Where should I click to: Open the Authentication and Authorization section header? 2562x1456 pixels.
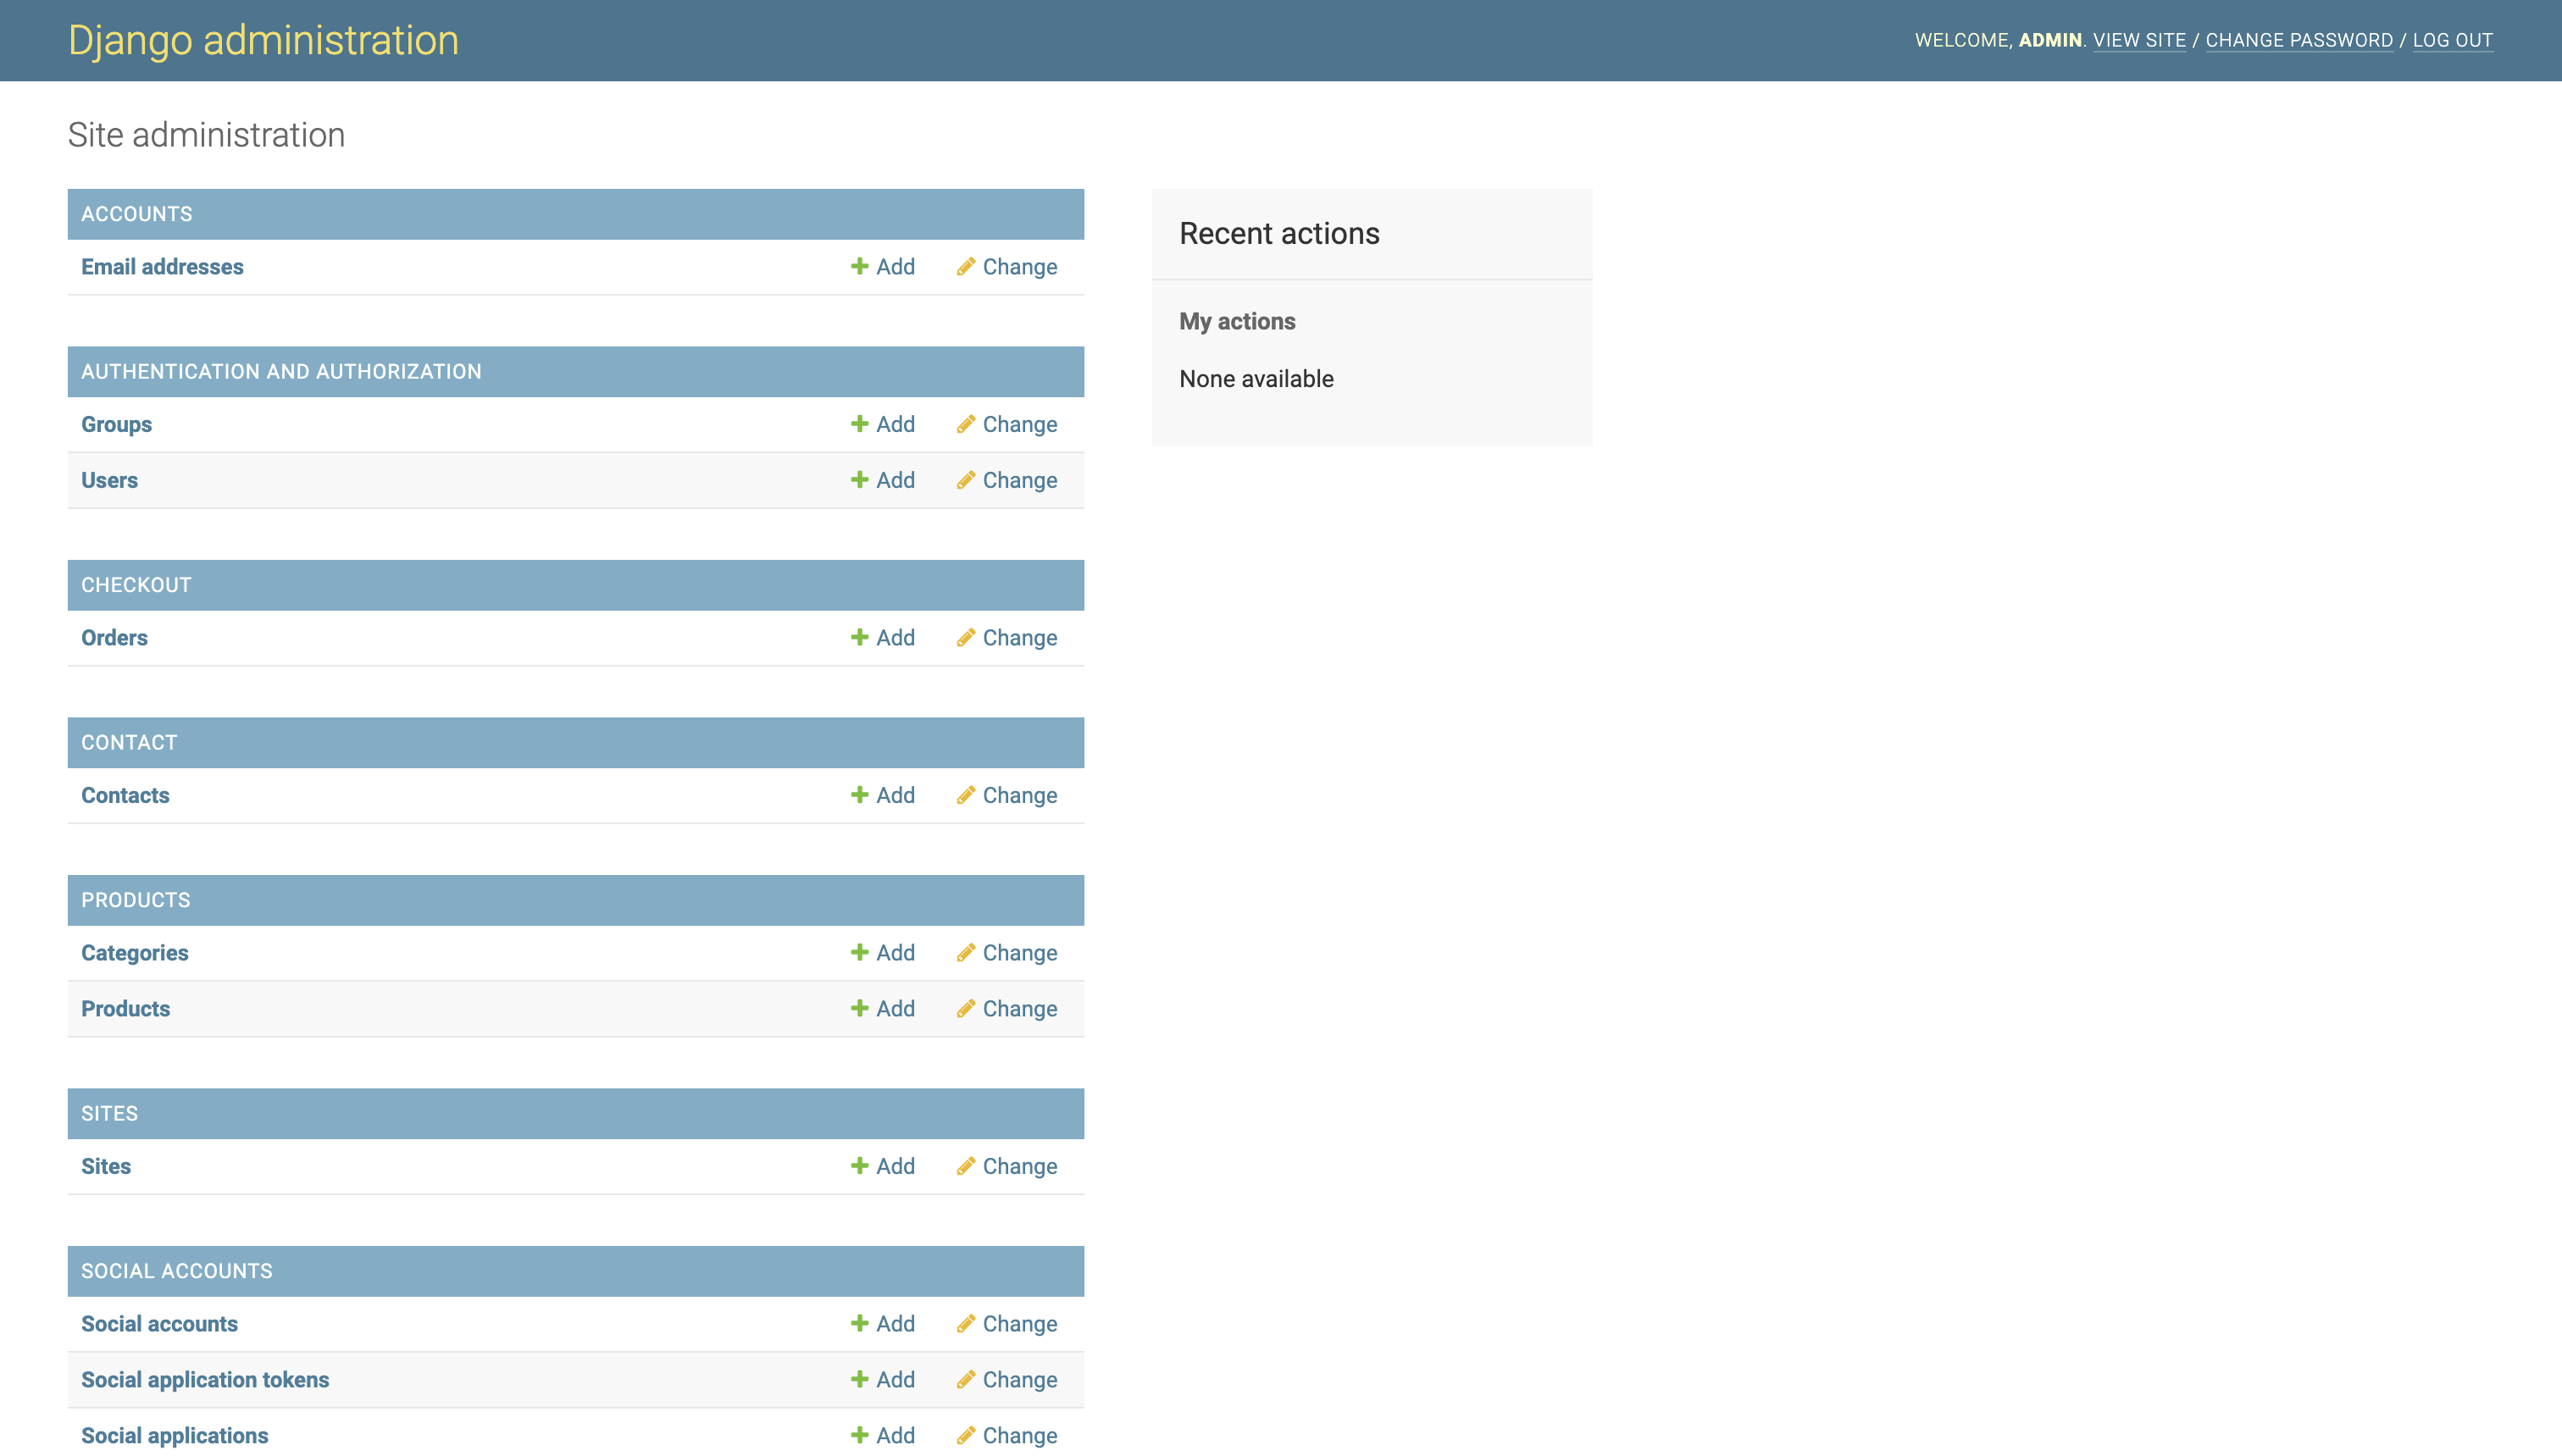[x=281, y=371]
